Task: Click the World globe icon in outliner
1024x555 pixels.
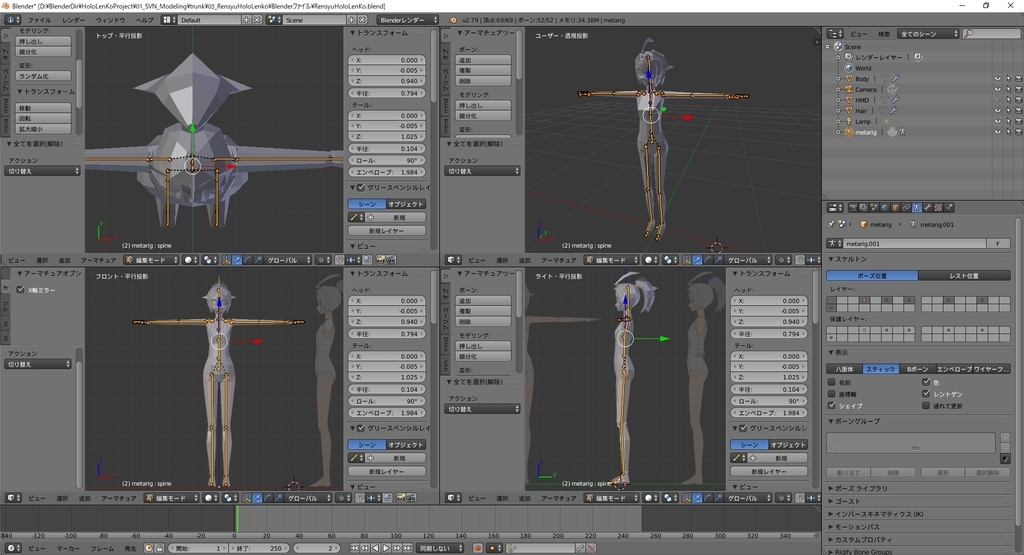Action: (849, 68)
